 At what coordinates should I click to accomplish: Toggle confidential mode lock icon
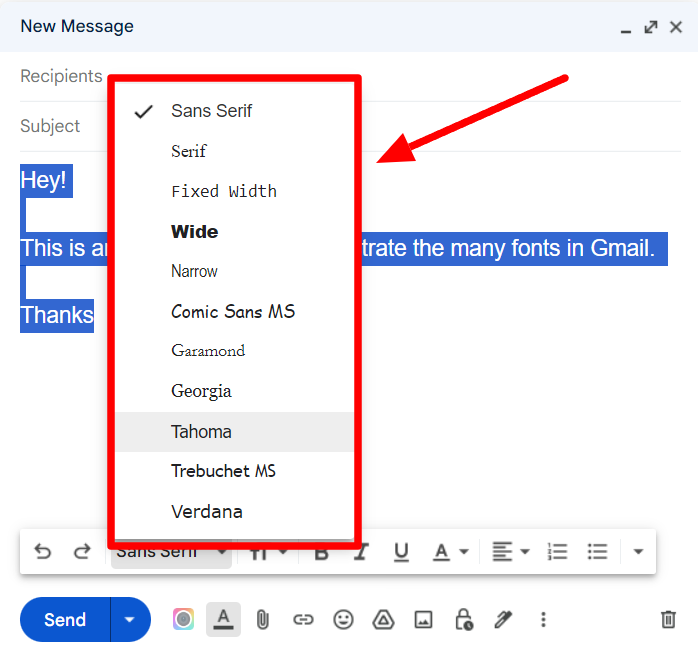[464, 620]
